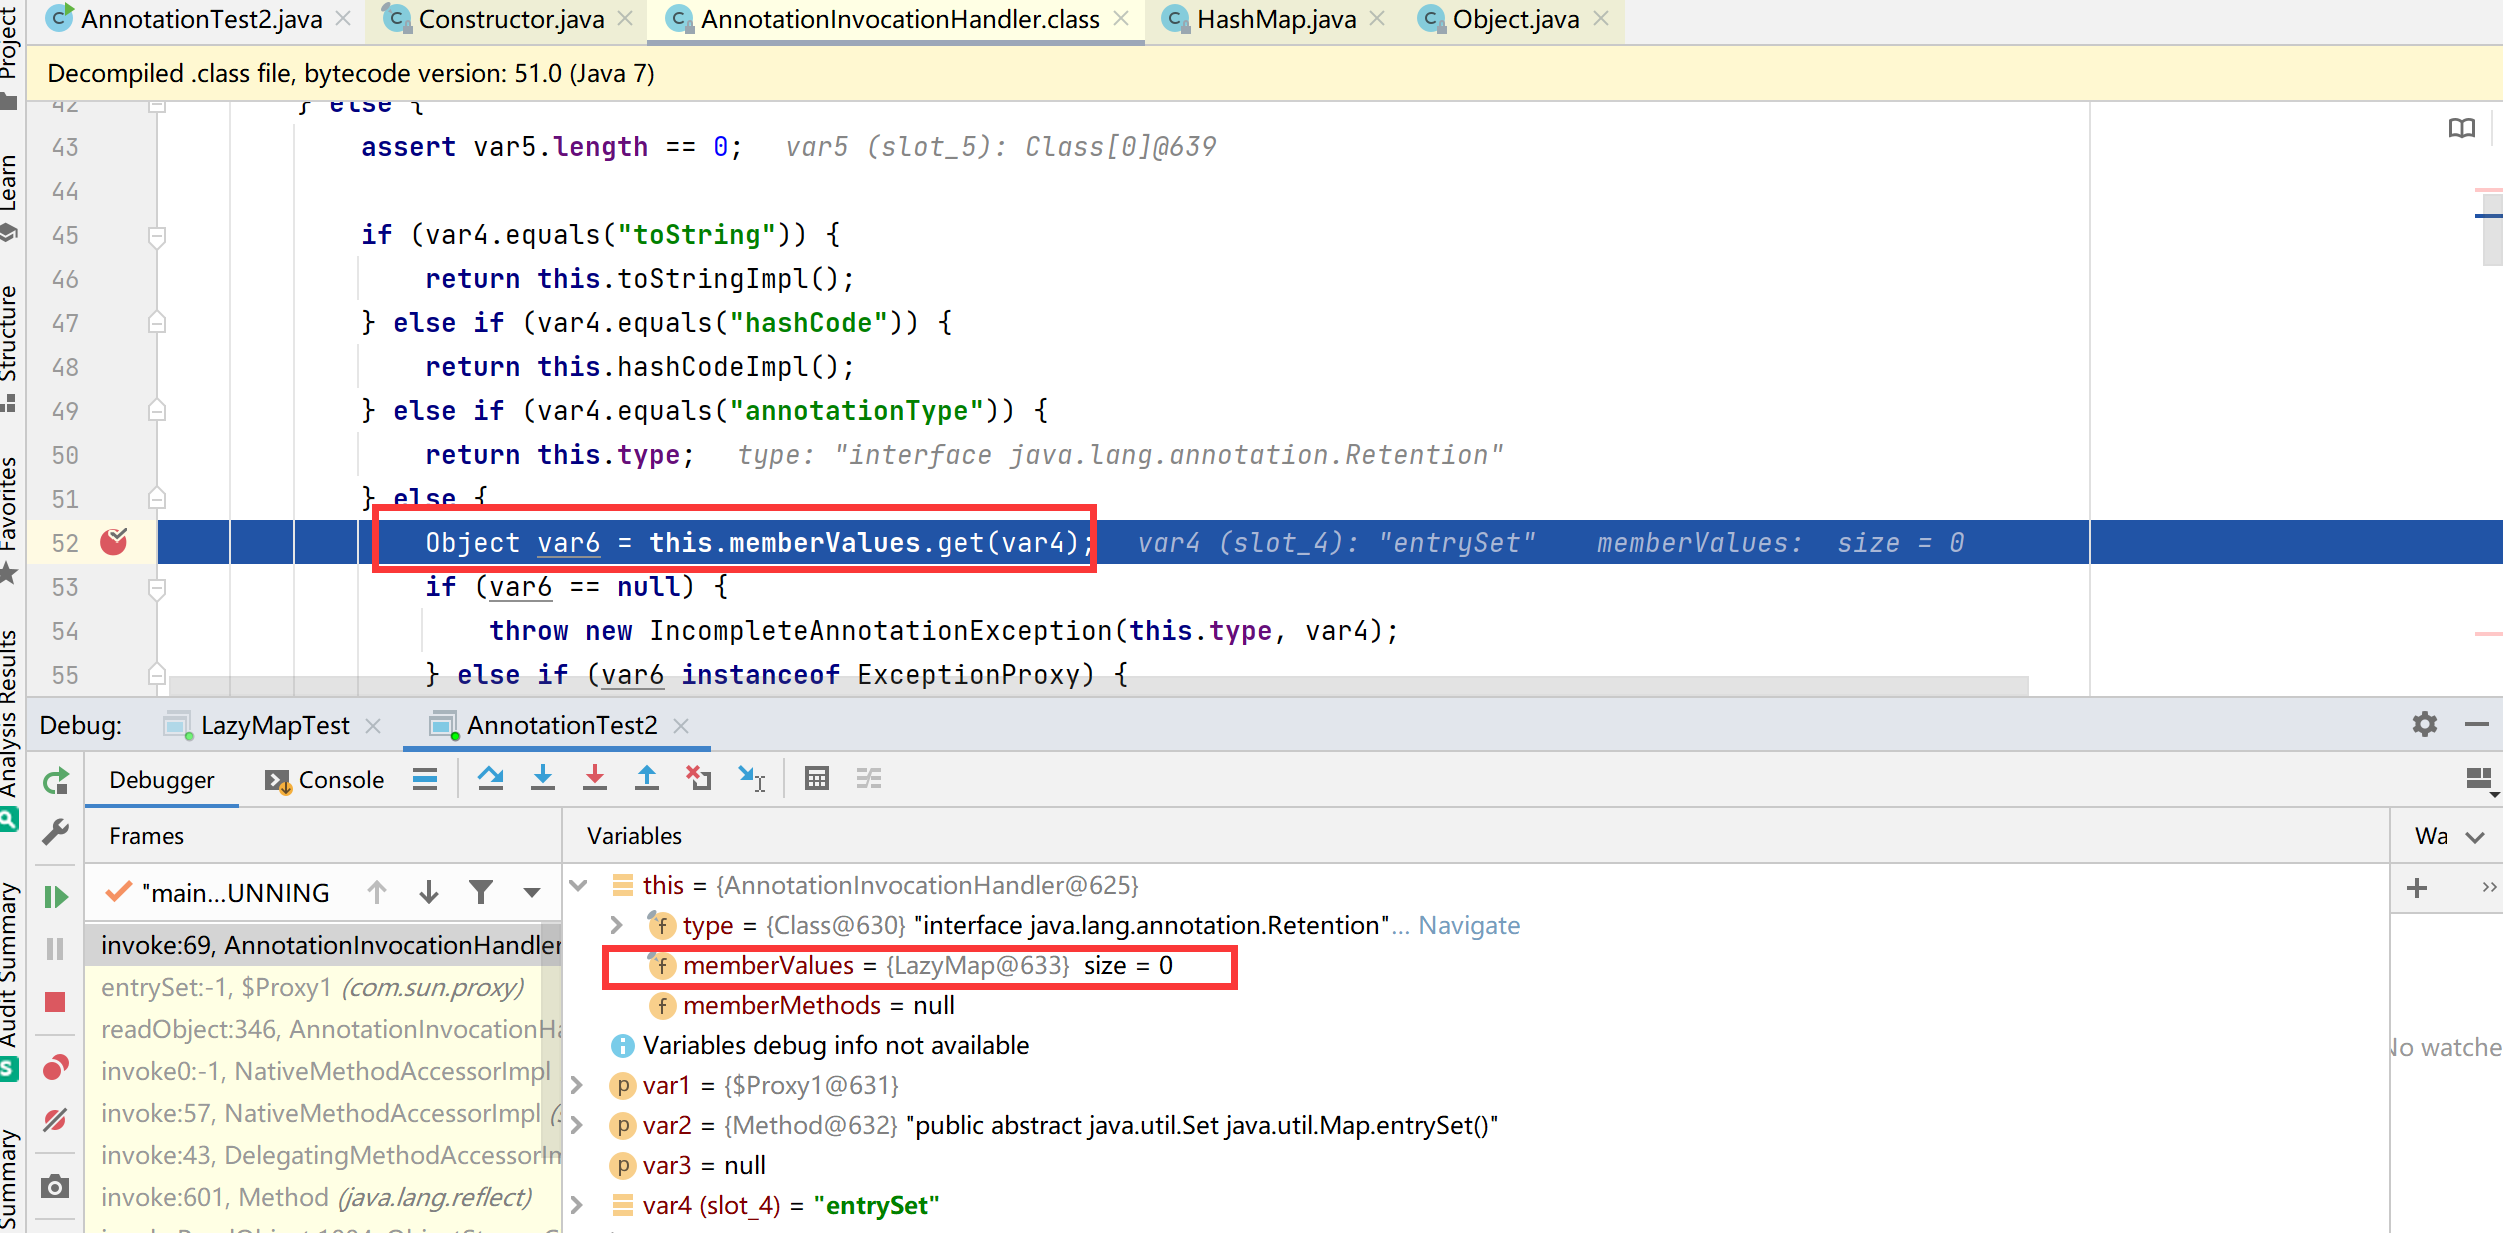Click the Force Step Into red arrow icon
This screenshot has height=1233, width=2503.
(595, 778)
